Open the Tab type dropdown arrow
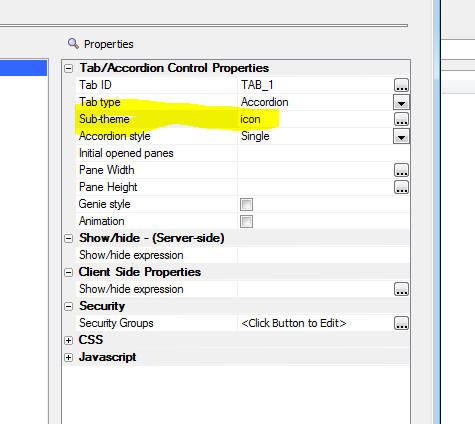The height and width of the screenshot is (424, 475). pyautogui.click(x=401, y=102)
